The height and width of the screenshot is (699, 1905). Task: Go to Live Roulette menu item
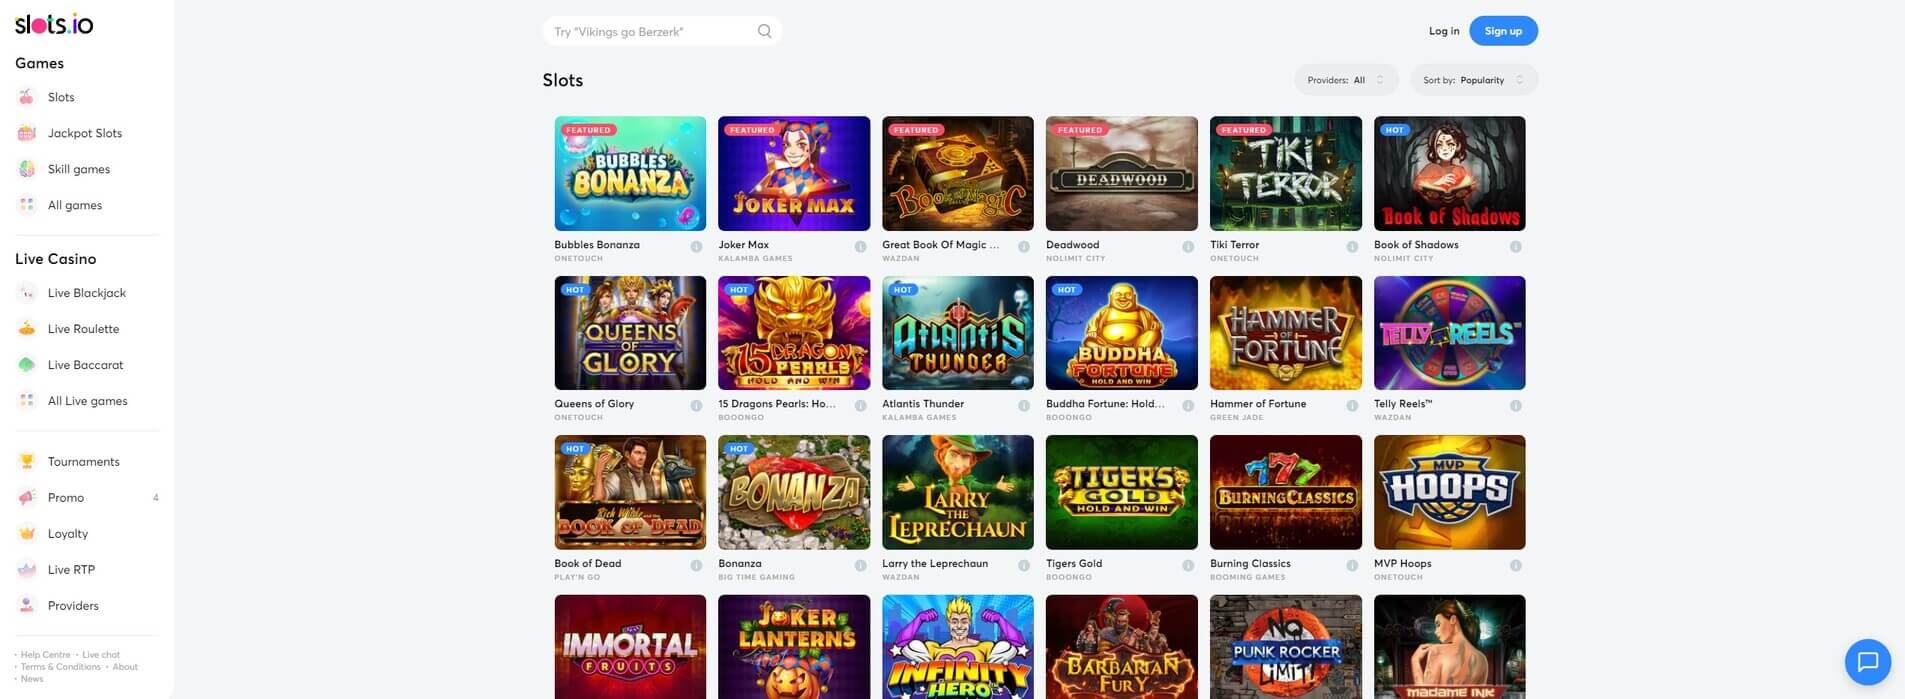click(83, 329)
